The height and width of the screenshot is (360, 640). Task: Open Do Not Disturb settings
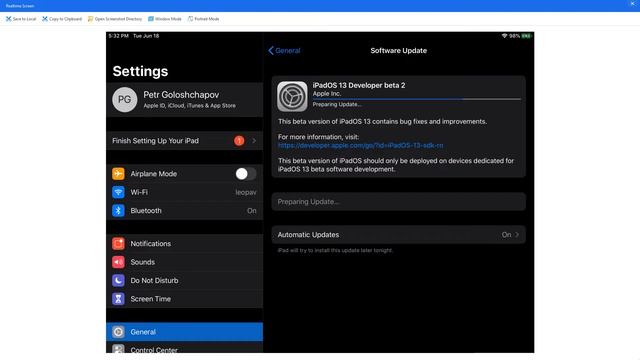point(184,280)
